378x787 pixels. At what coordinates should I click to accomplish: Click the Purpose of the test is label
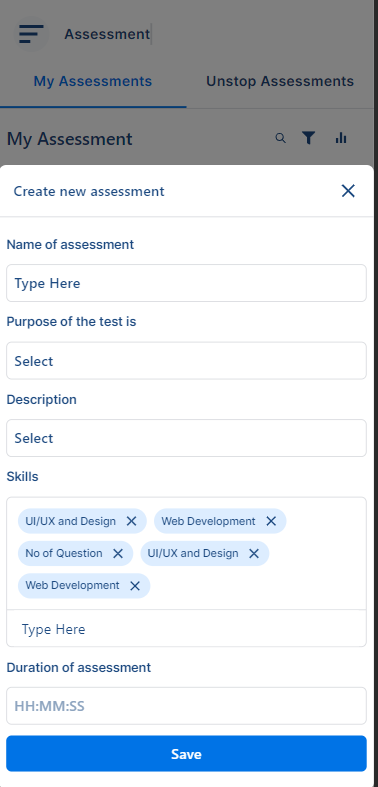pyautogui.click(x=71, y=322)
